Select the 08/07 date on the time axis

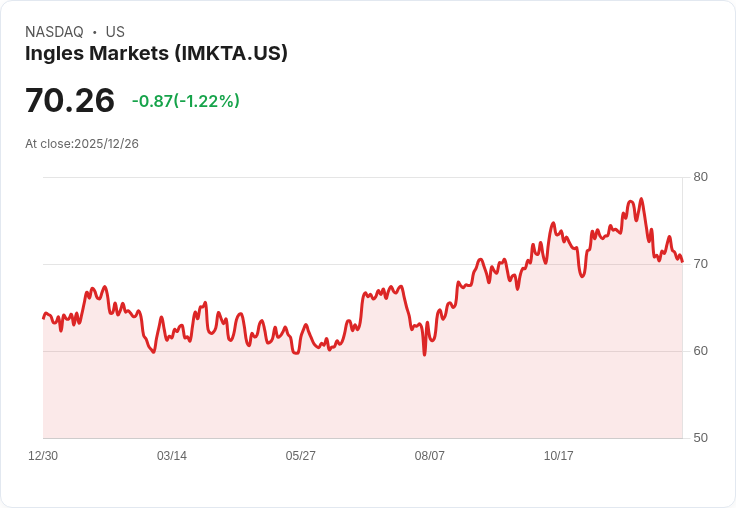(x=430, y=456)
